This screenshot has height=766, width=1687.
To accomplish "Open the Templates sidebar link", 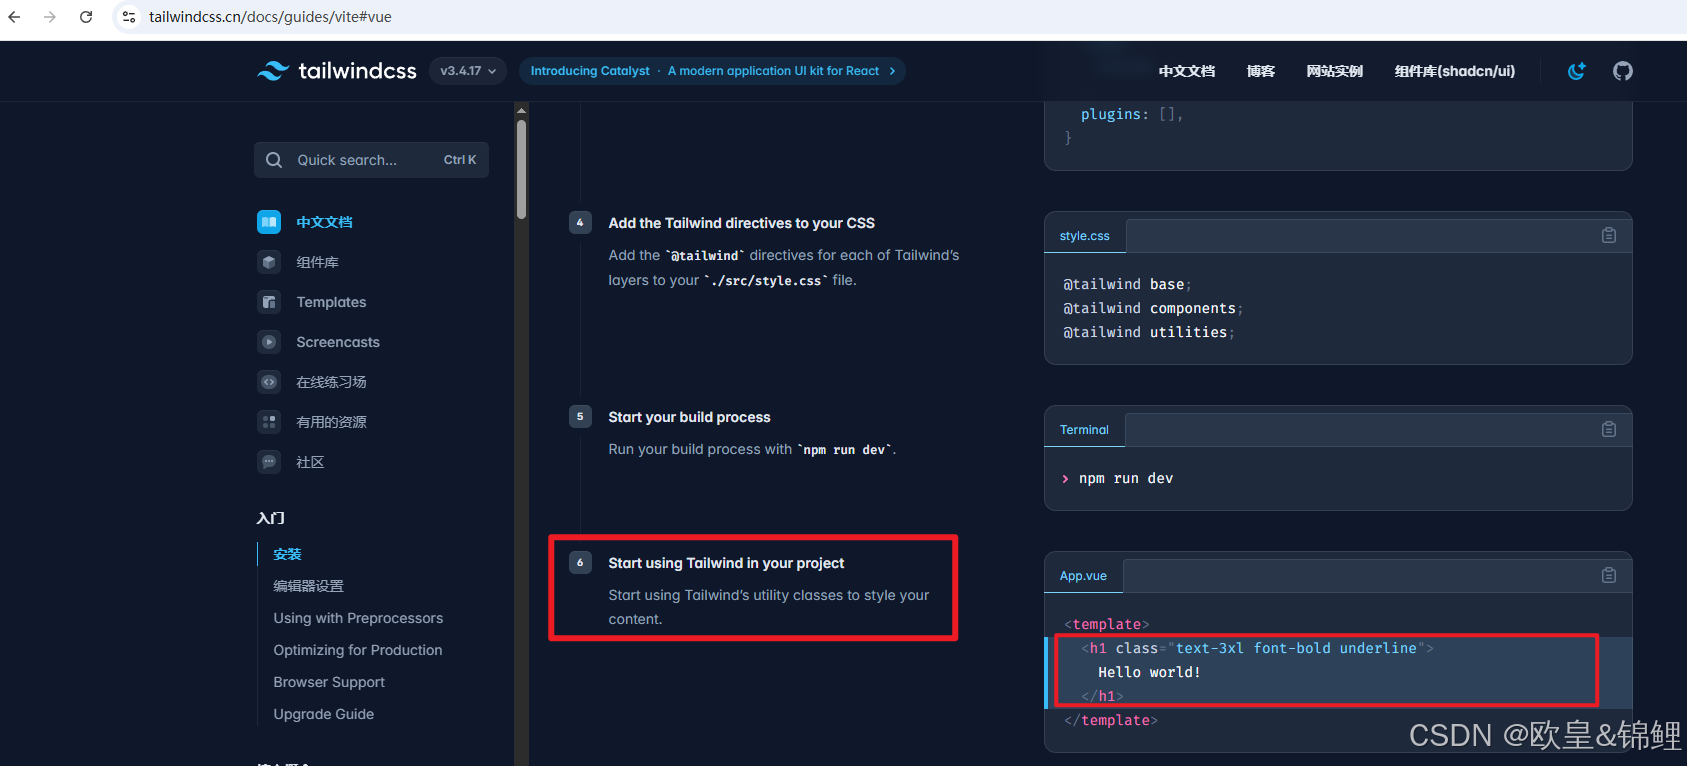I will point(331,302).
